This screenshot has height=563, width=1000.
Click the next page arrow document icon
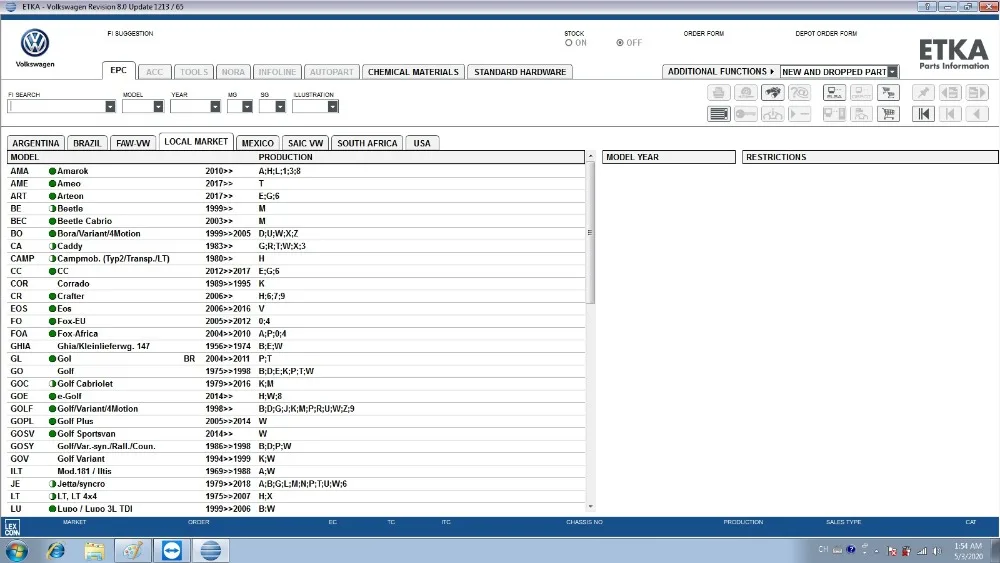click(977, 92)
